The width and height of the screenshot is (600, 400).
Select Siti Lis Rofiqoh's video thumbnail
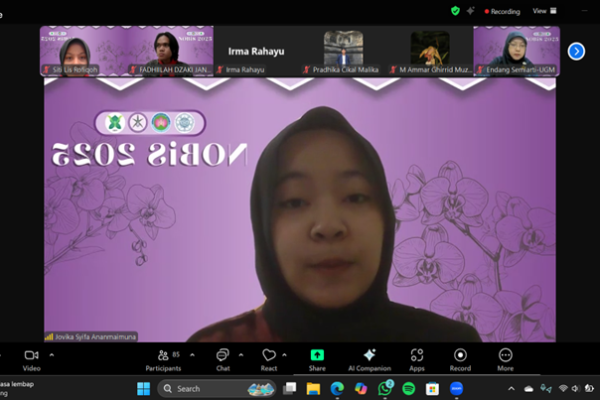(x=83, y=51)
